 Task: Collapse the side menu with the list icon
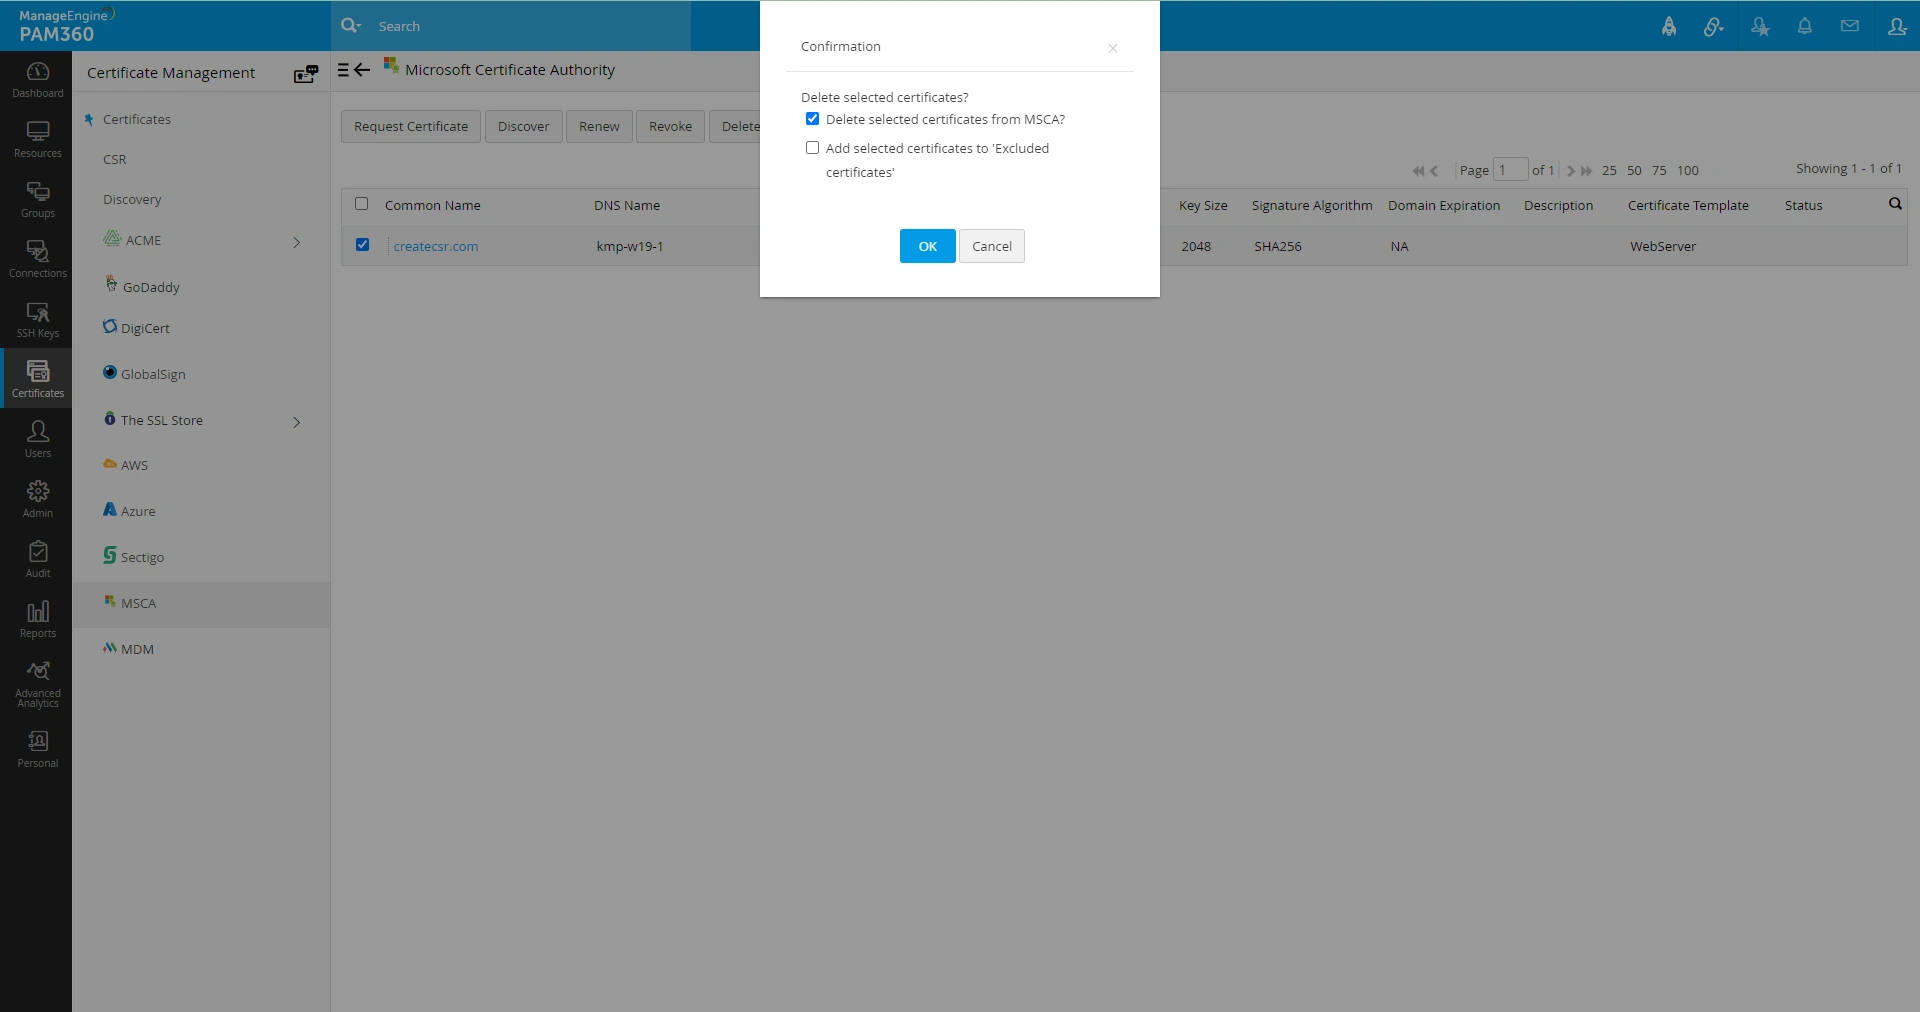coord(343,70)
